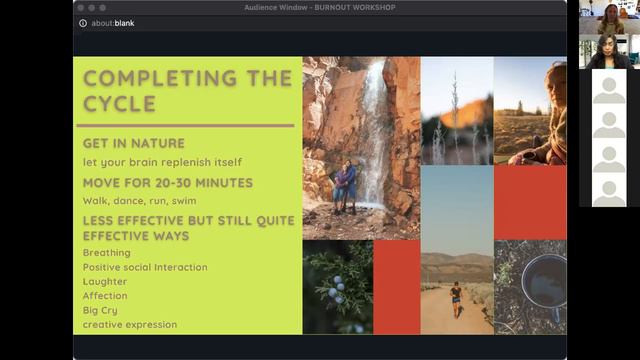
Task: Click the coffee mug on ground photo
Action: point(530,287)
